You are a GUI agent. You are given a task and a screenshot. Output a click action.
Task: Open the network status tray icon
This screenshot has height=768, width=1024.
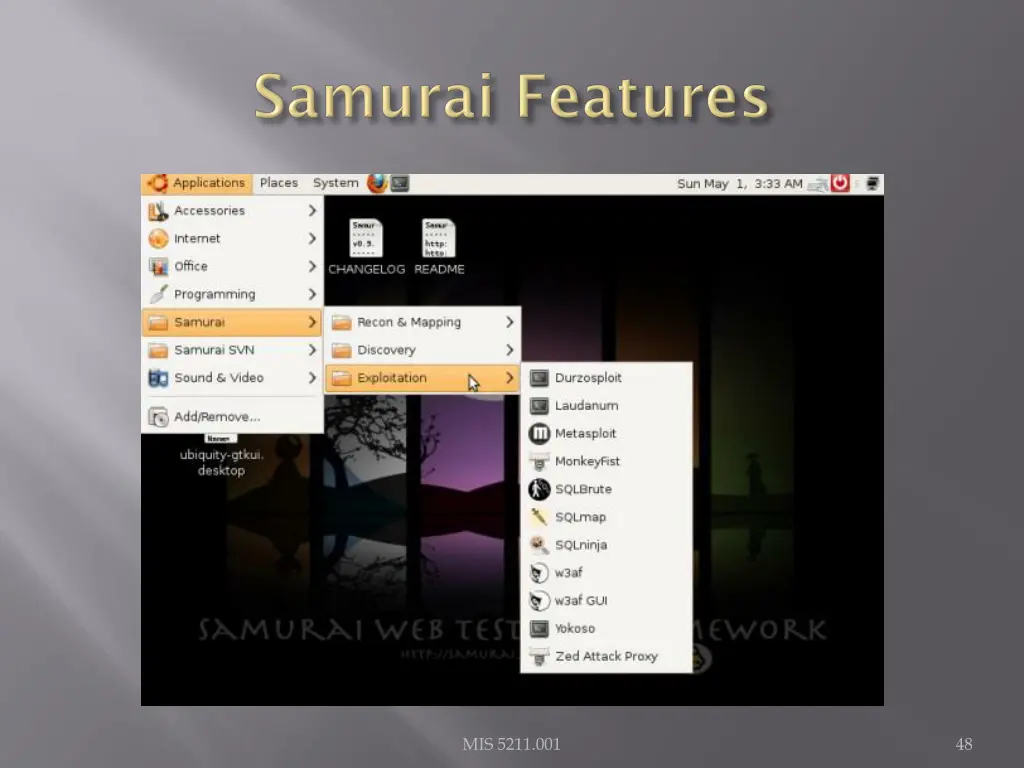point(817,185)
